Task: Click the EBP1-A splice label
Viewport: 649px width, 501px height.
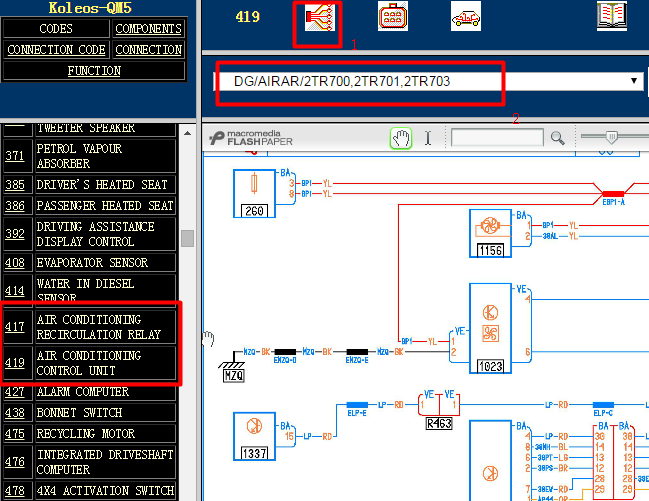Action: [613, 202]
